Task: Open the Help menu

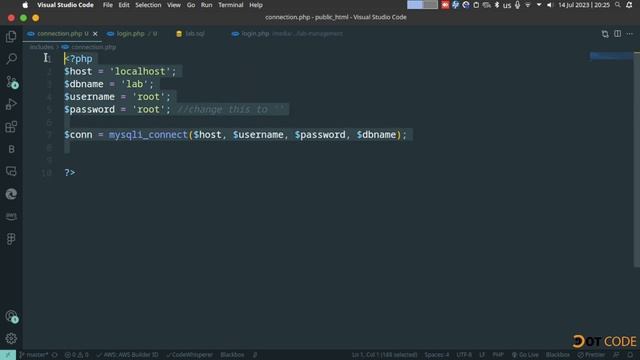Action: 256,5
